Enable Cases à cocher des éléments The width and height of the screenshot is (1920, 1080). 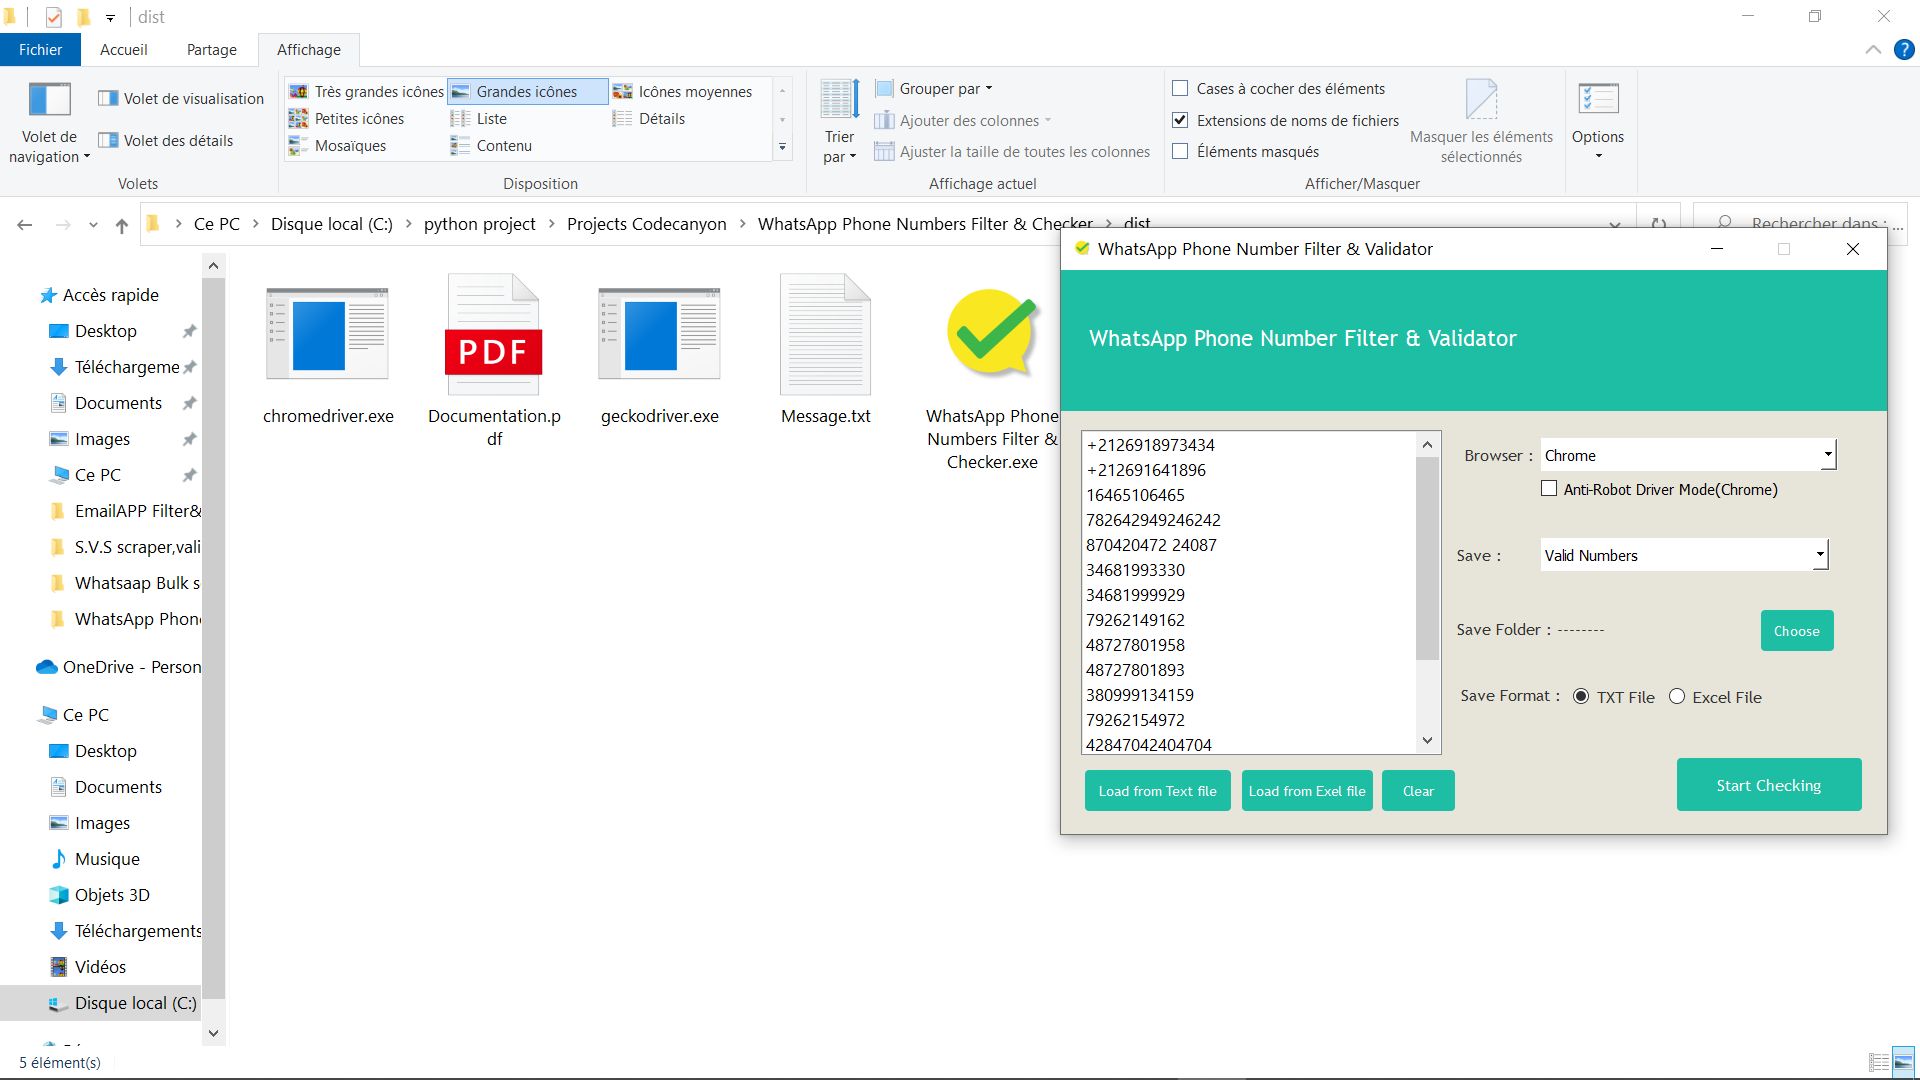tap(1180, 88)
